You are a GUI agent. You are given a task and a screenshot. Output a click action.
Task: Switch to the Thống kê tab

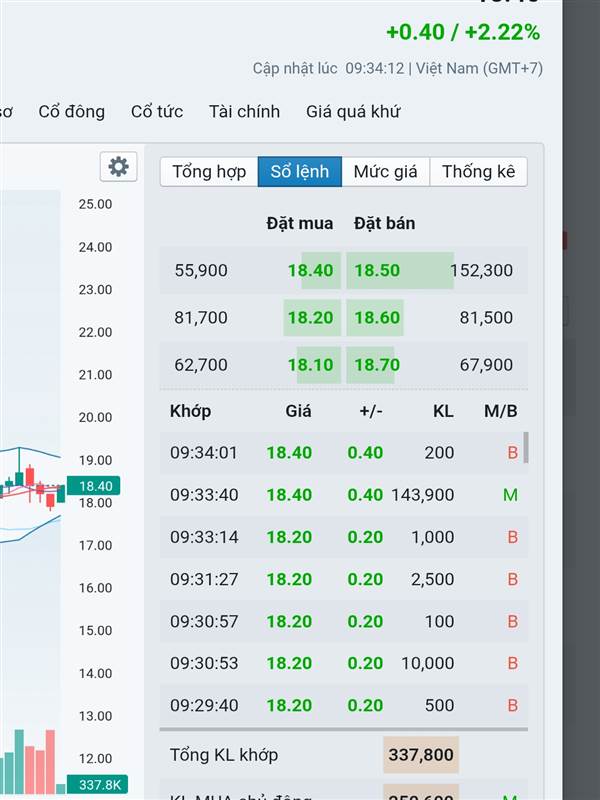pos(478,171)
